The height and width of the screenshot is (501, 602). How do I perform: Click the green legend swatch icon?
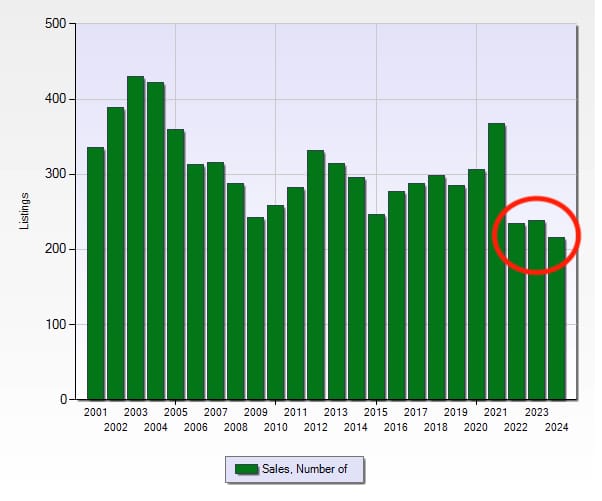(246, 469)
